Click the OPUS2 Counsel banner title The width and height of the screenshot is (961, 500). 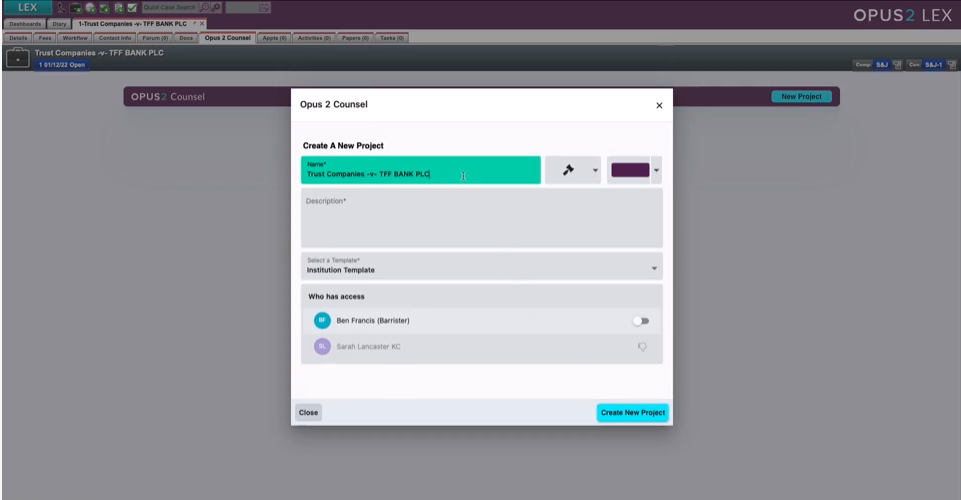coord(167,97)
